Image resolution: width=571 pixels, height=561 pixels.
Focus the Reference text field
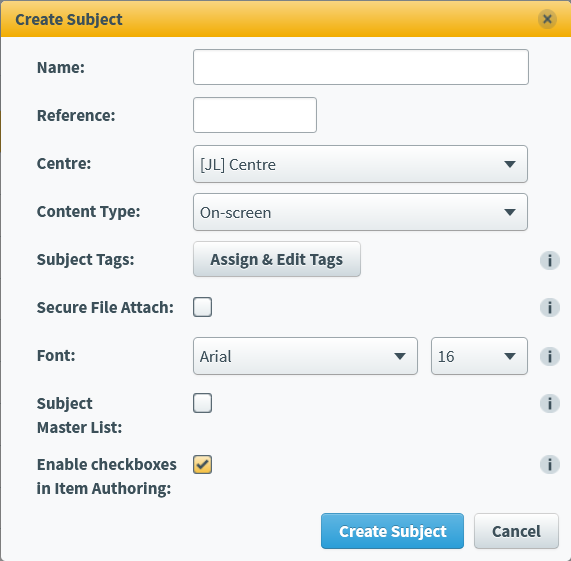pos(255,115)
